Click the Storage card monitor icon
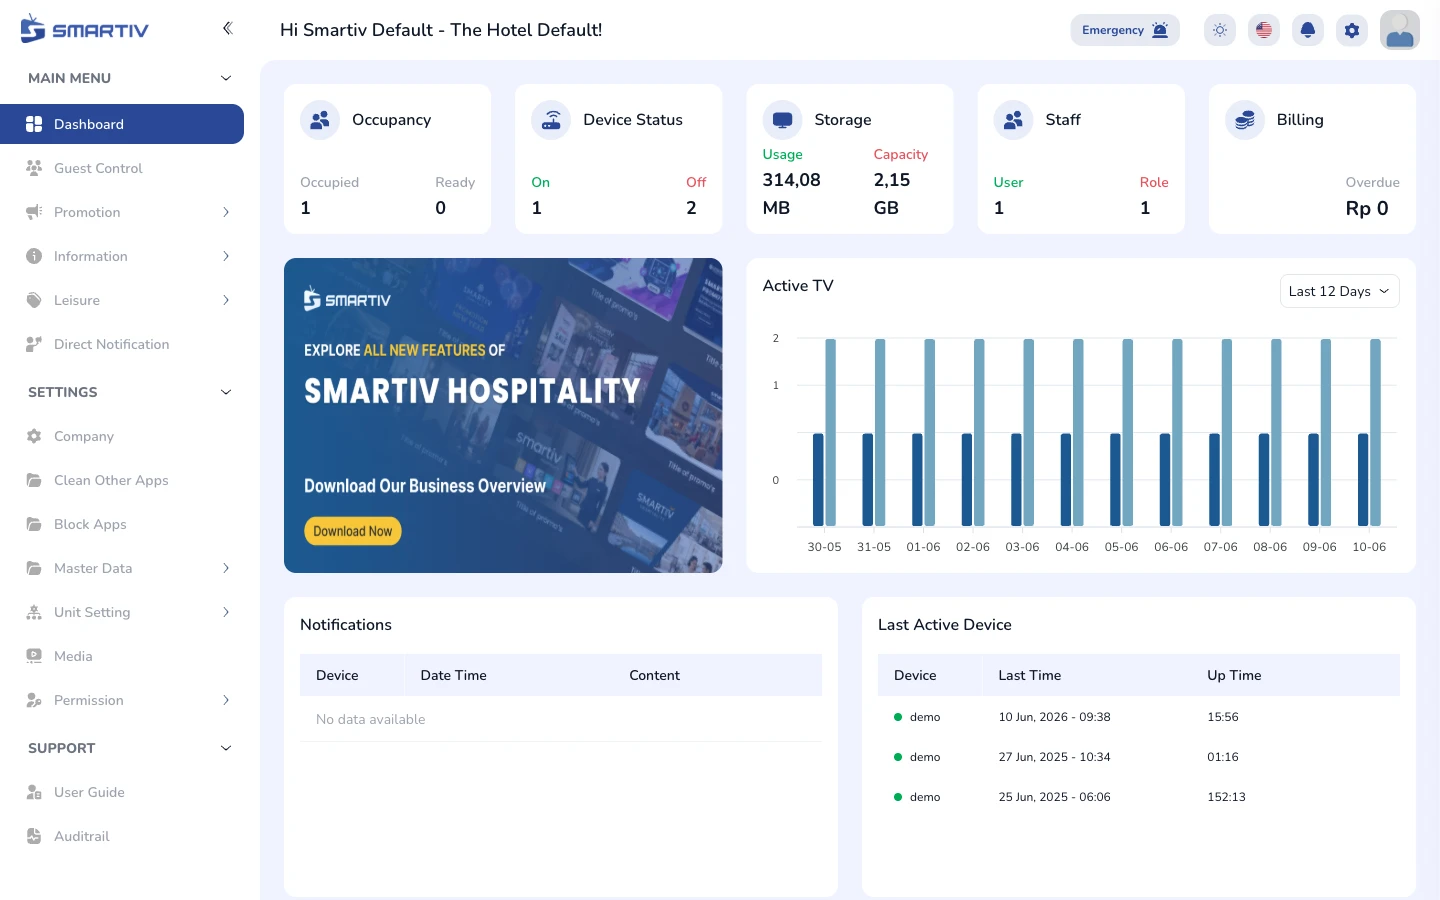Screen dimensions: 1440x900 tap(782, 120)
